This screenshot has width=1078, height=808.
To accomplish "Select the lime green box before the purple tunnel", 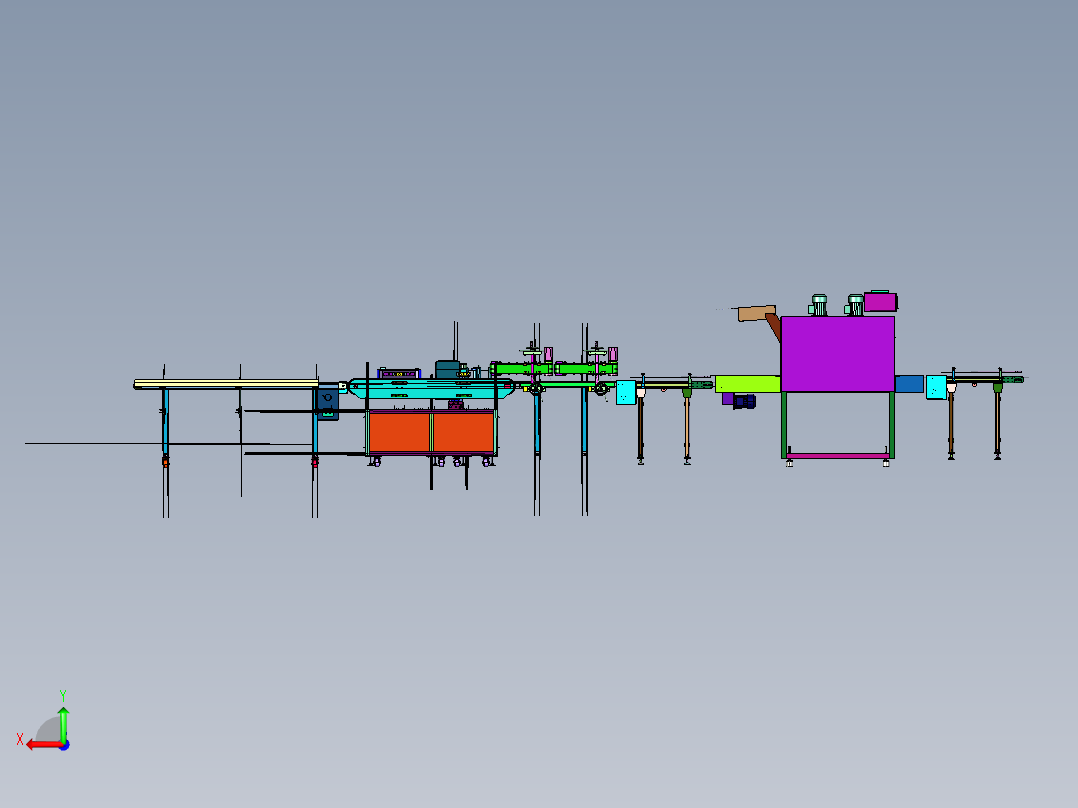I will (747, 384).
